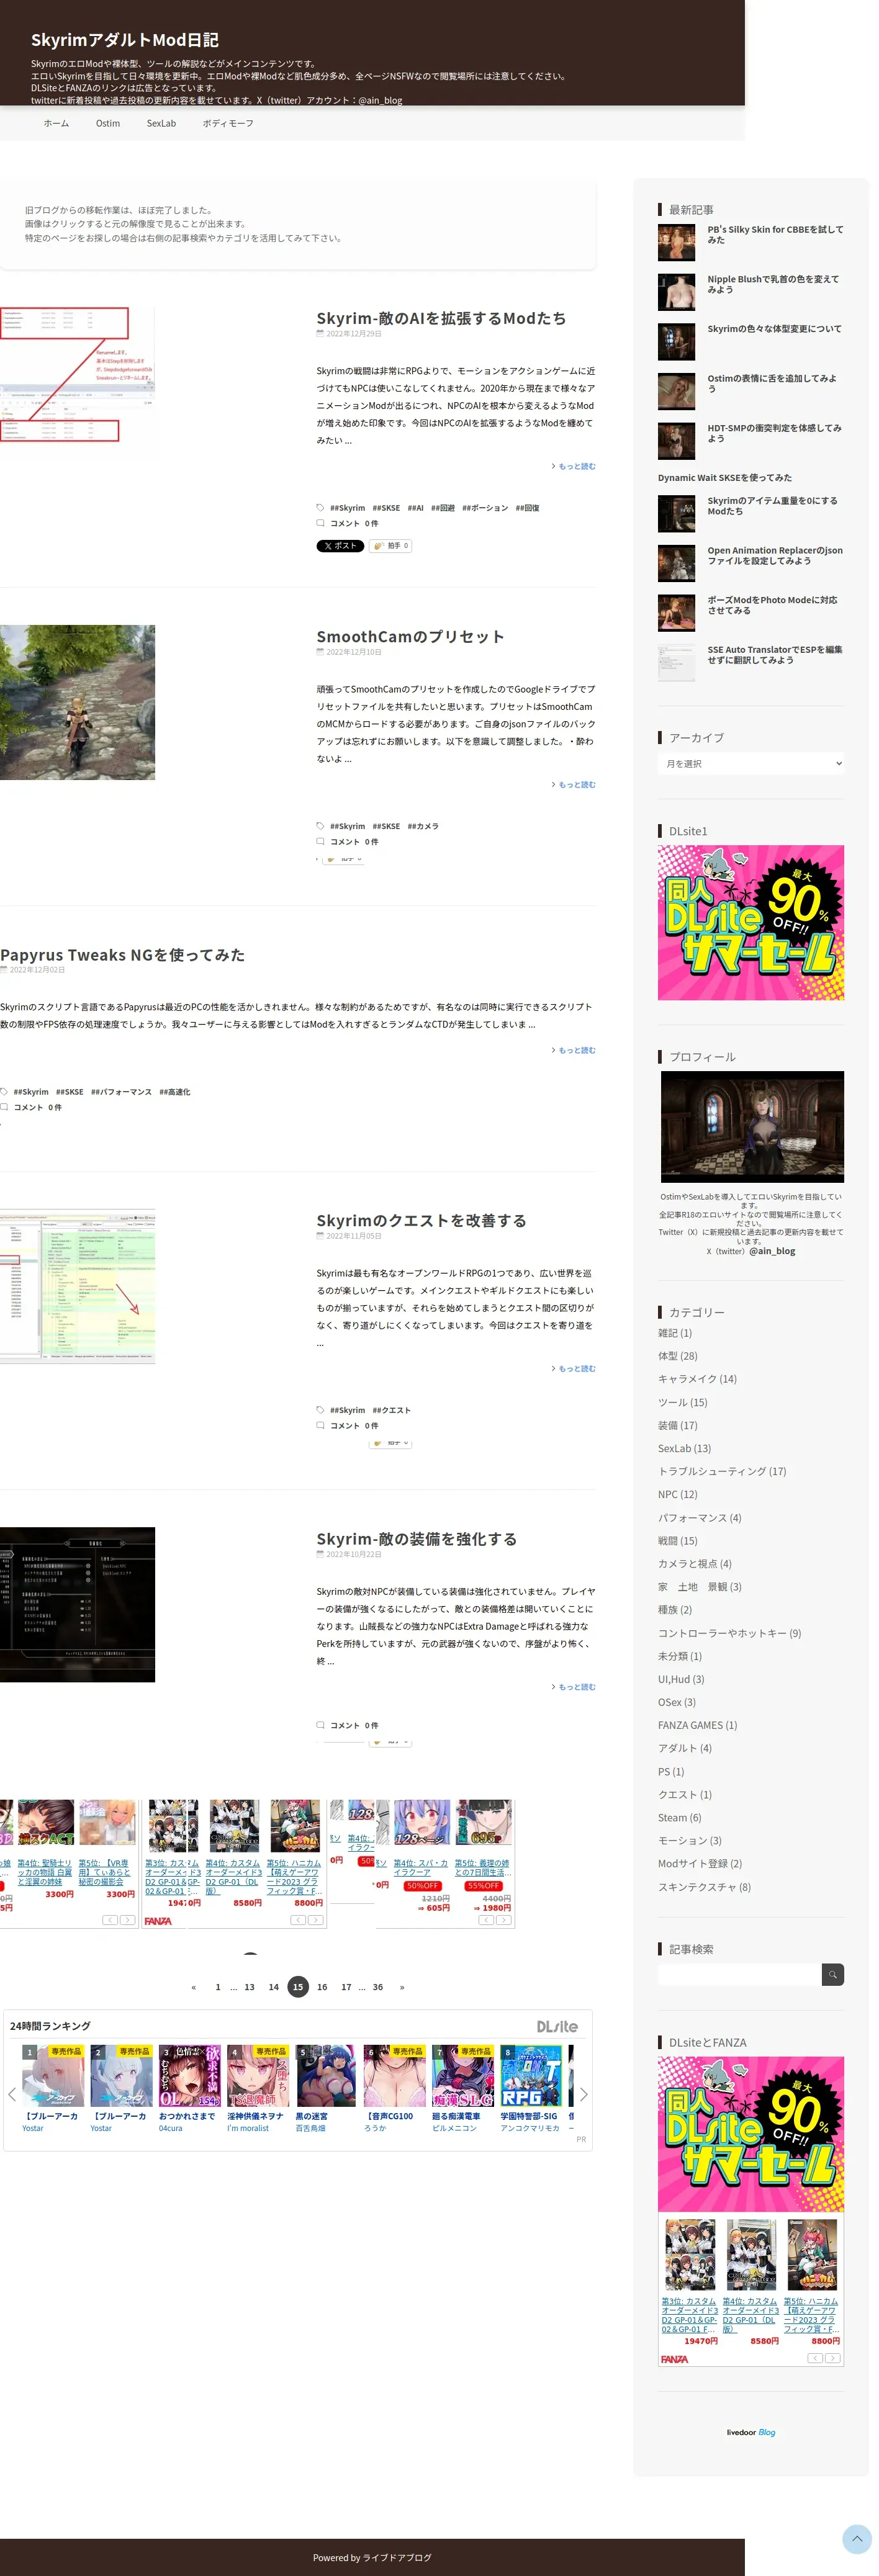Open thumbnail of the enemy AI article

click(x=77, y=384)
